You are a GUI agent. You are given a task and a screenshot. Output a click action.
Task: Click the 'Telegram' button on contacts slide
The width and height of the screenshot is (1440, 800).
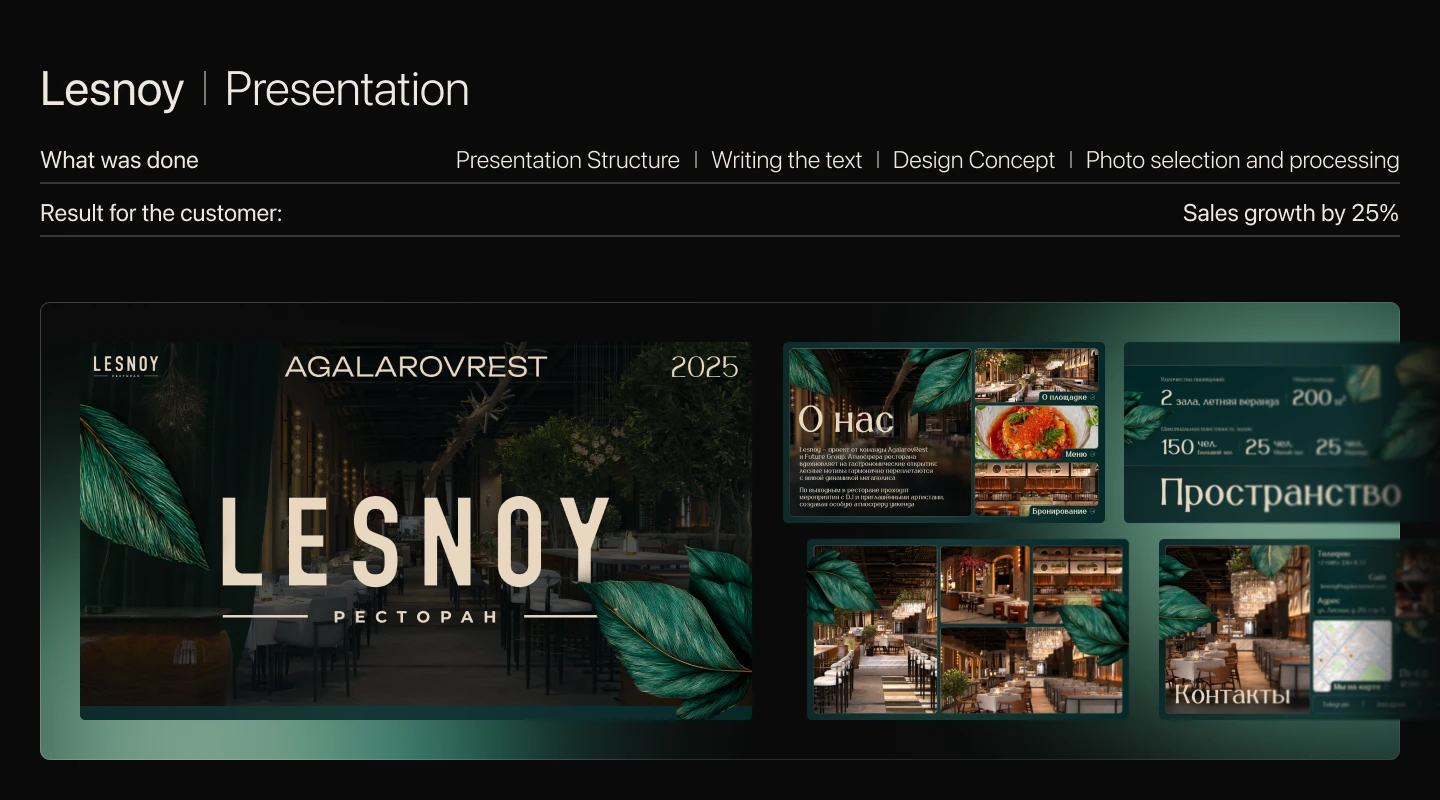[x=1337, y=704]
